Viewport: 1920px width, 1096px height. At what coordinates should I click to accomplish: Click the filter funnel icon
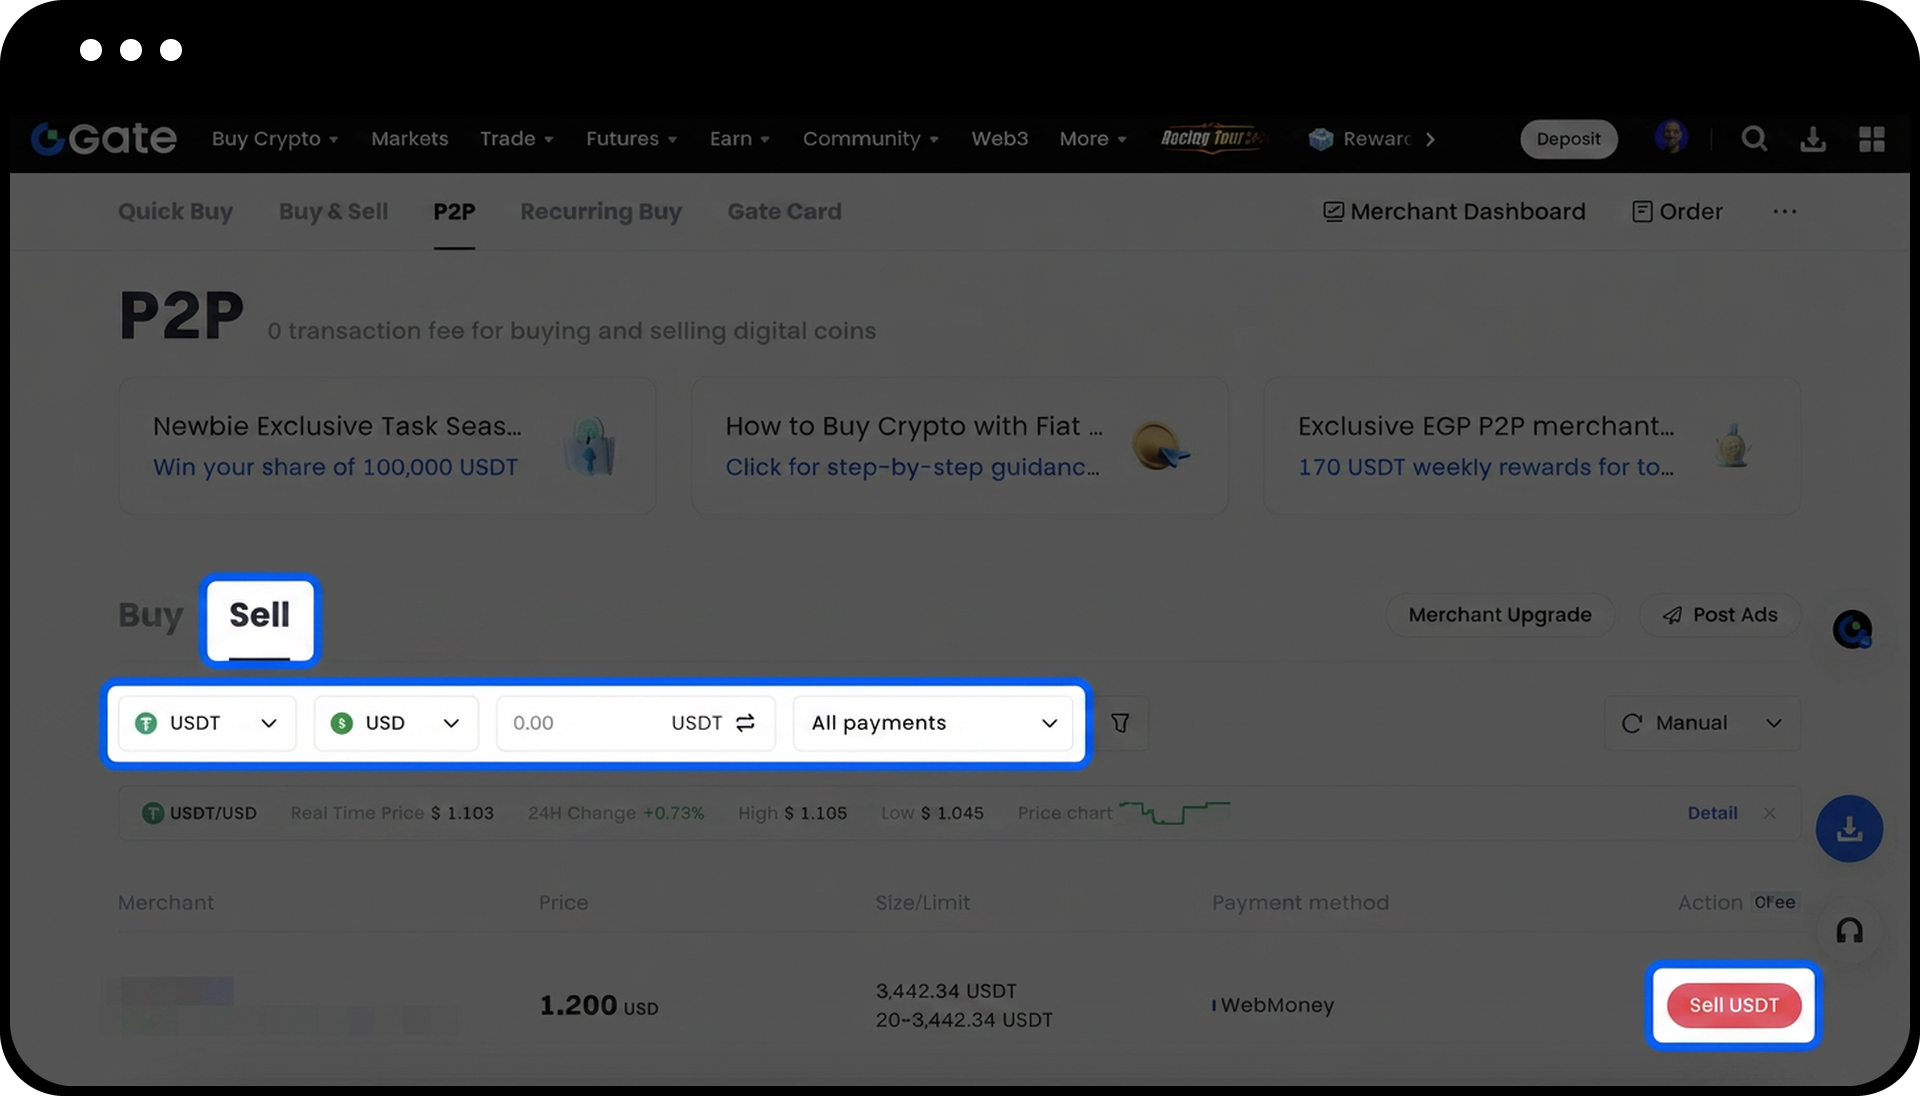point(1120,723)
